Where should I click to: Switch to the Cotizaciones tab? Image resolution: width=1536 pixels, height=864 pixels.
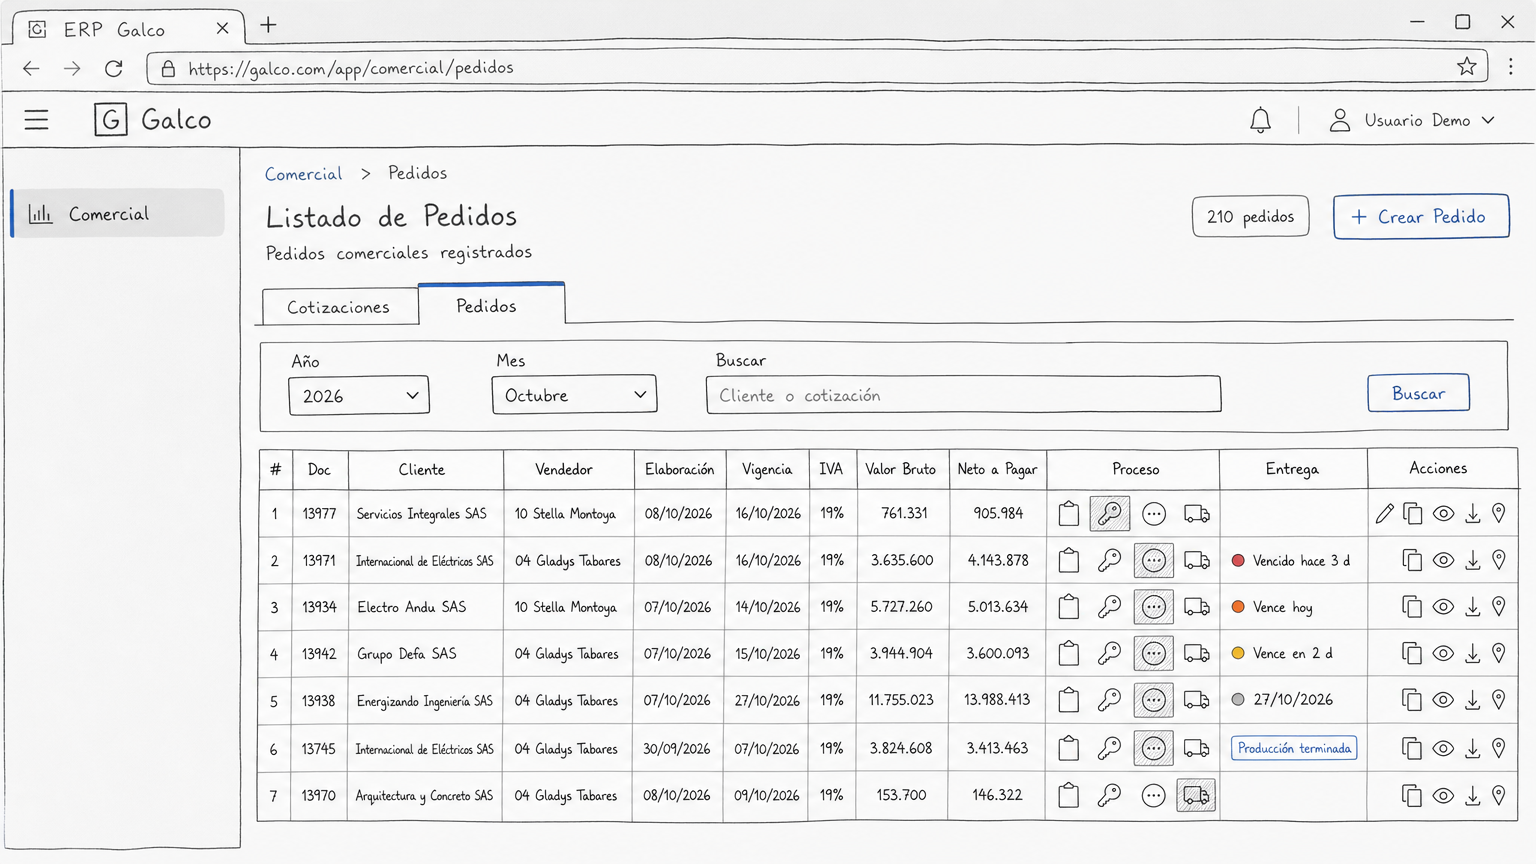pos(339,307)
